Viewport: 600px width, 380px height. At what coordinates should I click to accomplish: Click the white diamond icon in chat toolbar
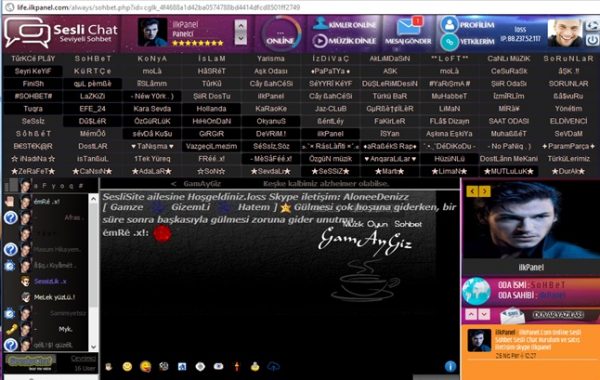(200, 367)
